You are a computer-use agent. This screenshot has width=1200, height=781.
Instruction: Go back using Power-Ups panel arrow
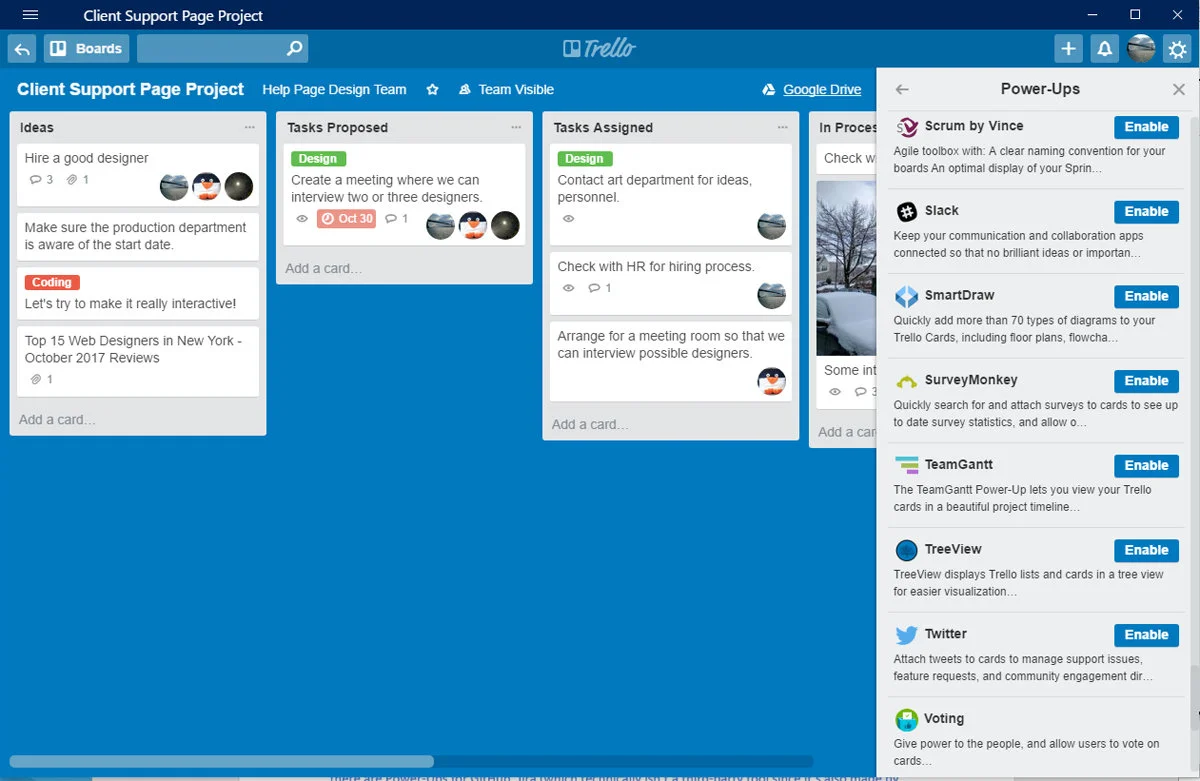tap(902, 89)
